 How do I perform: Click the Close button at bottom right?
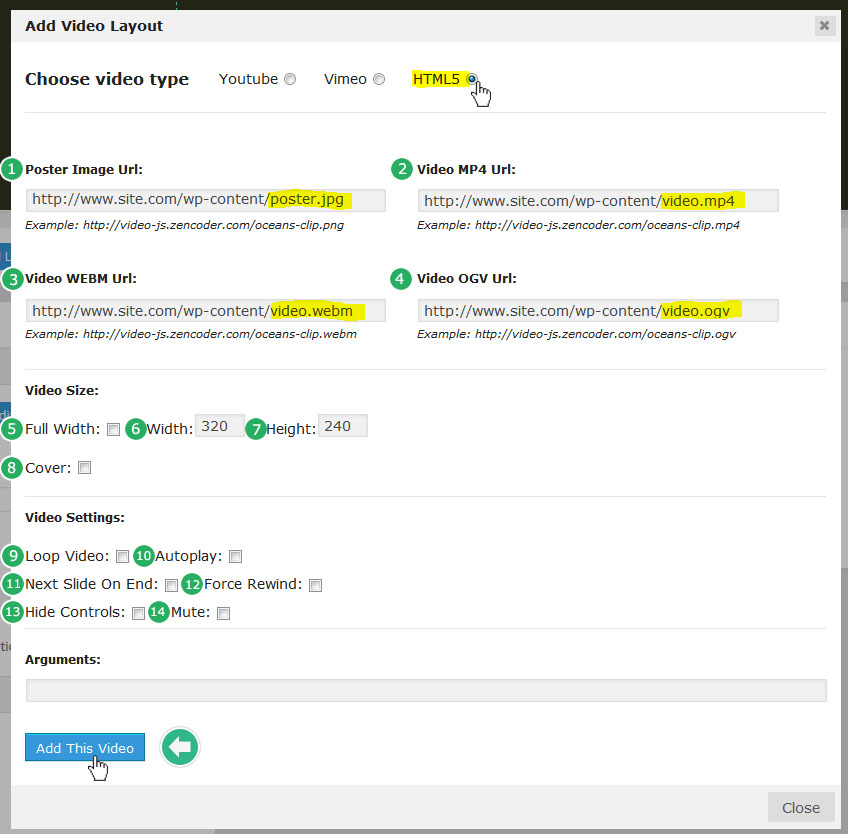coord(800,807)
